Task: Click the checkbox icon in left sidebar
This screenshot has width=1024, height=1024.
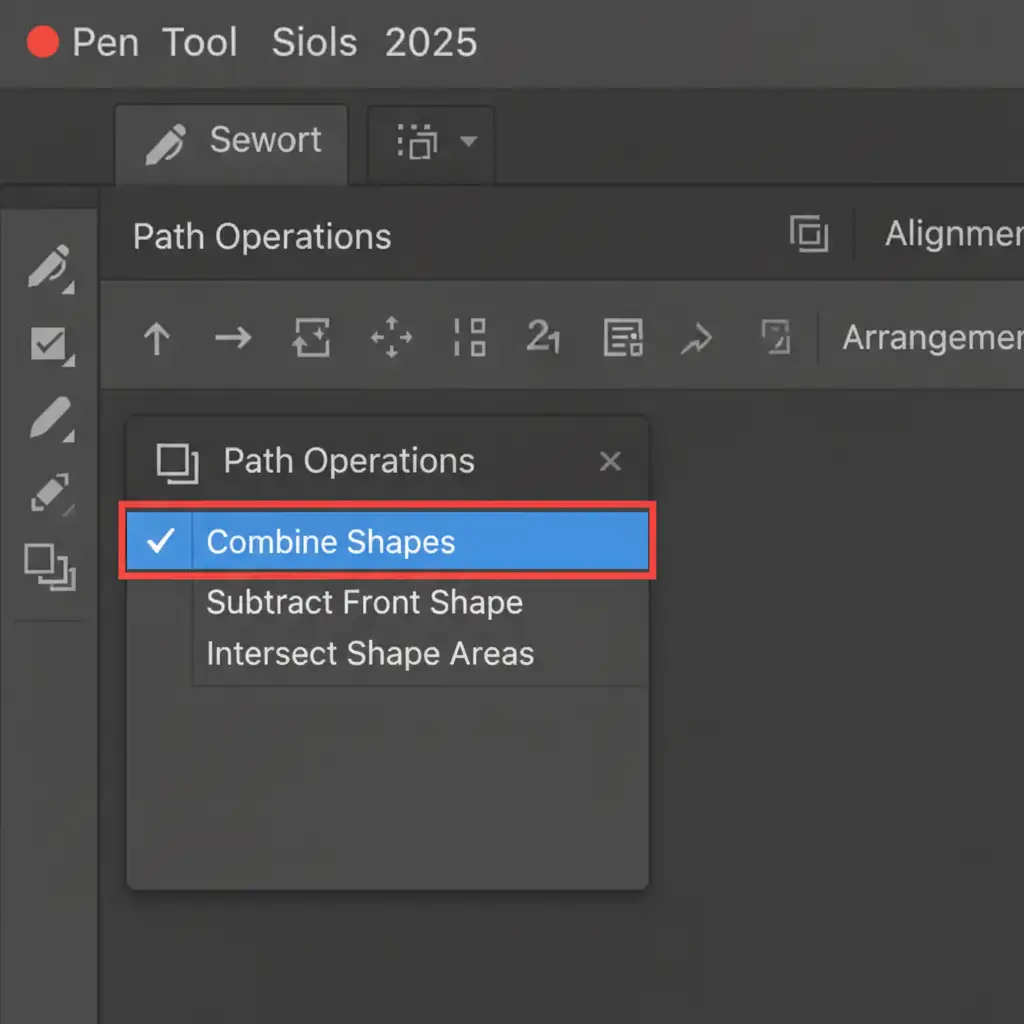Action: (49, 345)
